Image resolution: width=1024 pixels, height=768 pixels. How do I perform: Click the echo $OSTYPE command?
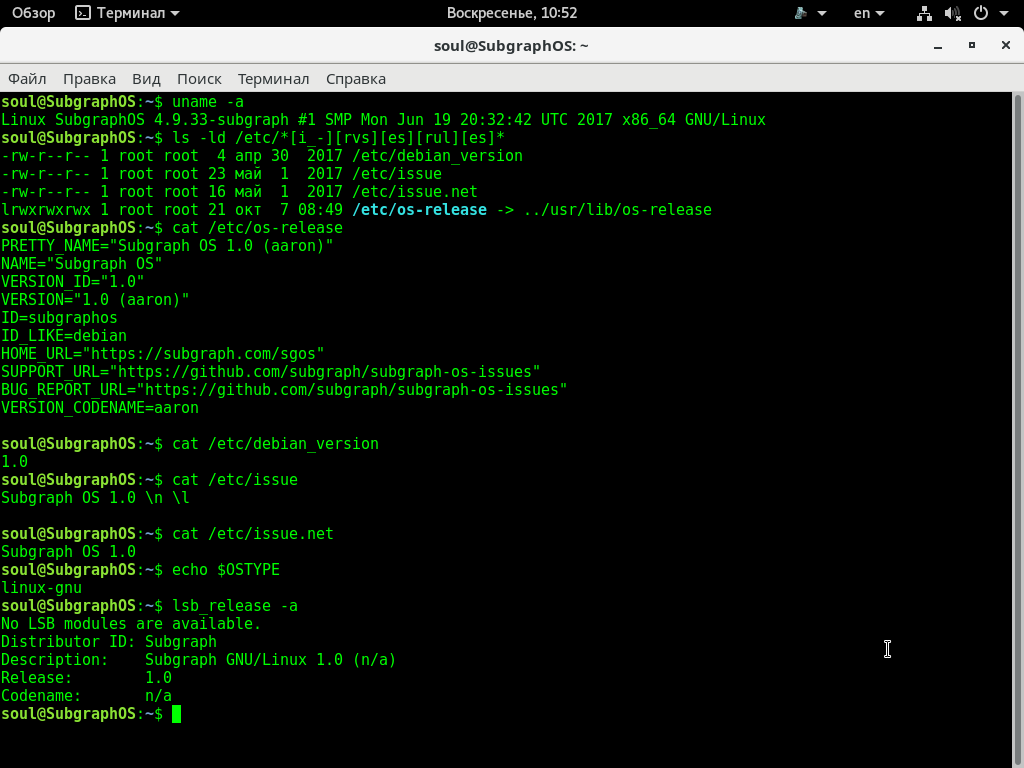[x=226, y=569]
